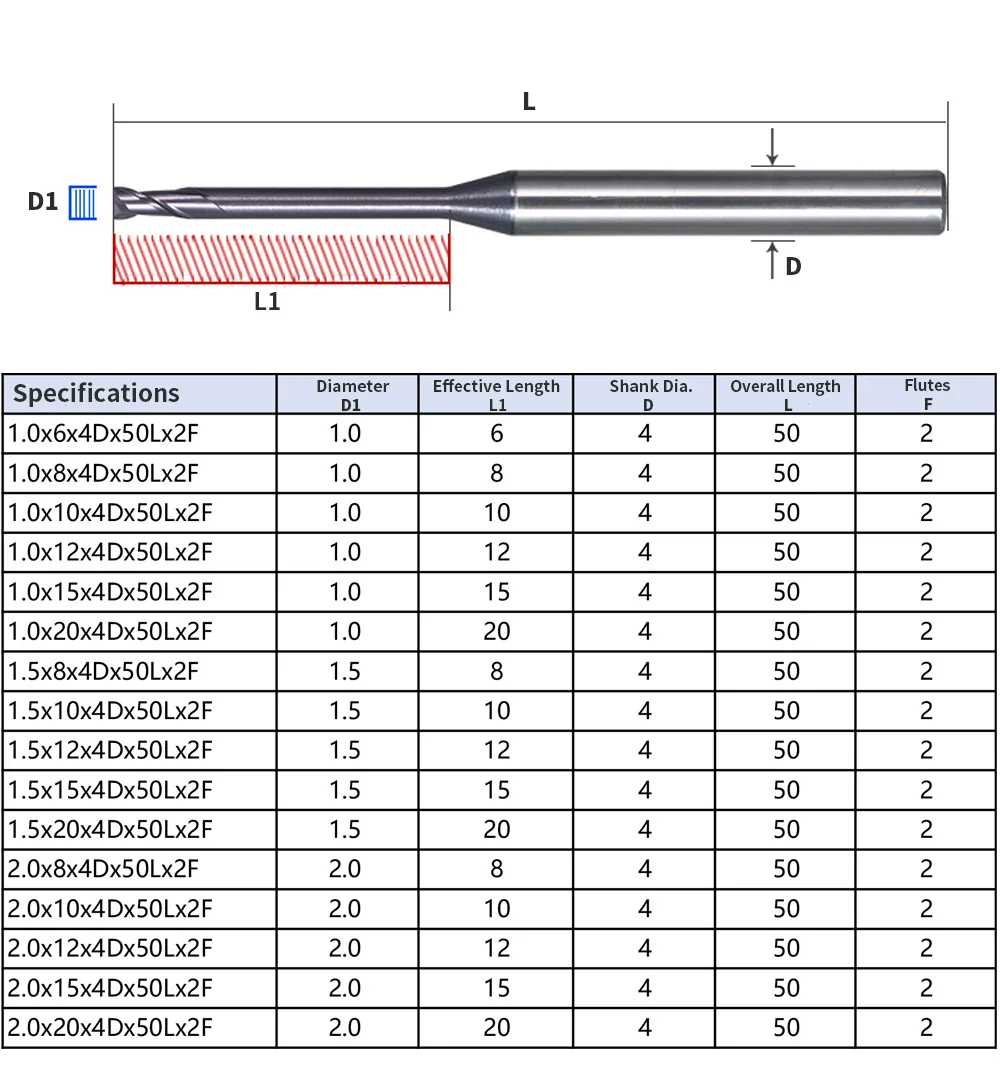Click the 1.5x12x4Dx50Lx2F specification
The height and width of the screenshot is (1090, 1000).
[110, 751]
